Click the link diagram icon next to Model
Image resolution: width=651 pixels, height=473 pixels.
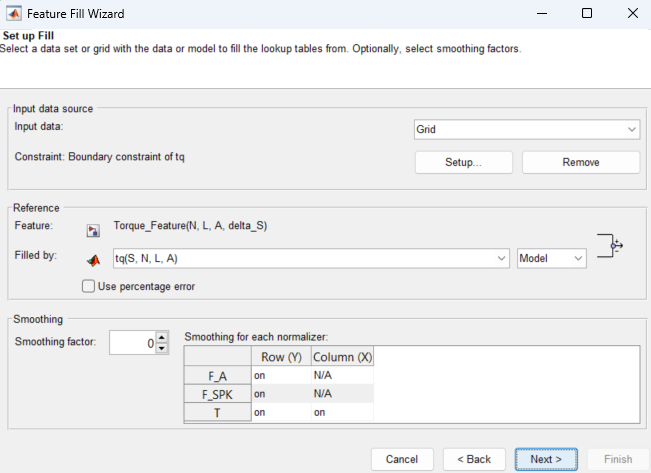(x=609, y=246)
